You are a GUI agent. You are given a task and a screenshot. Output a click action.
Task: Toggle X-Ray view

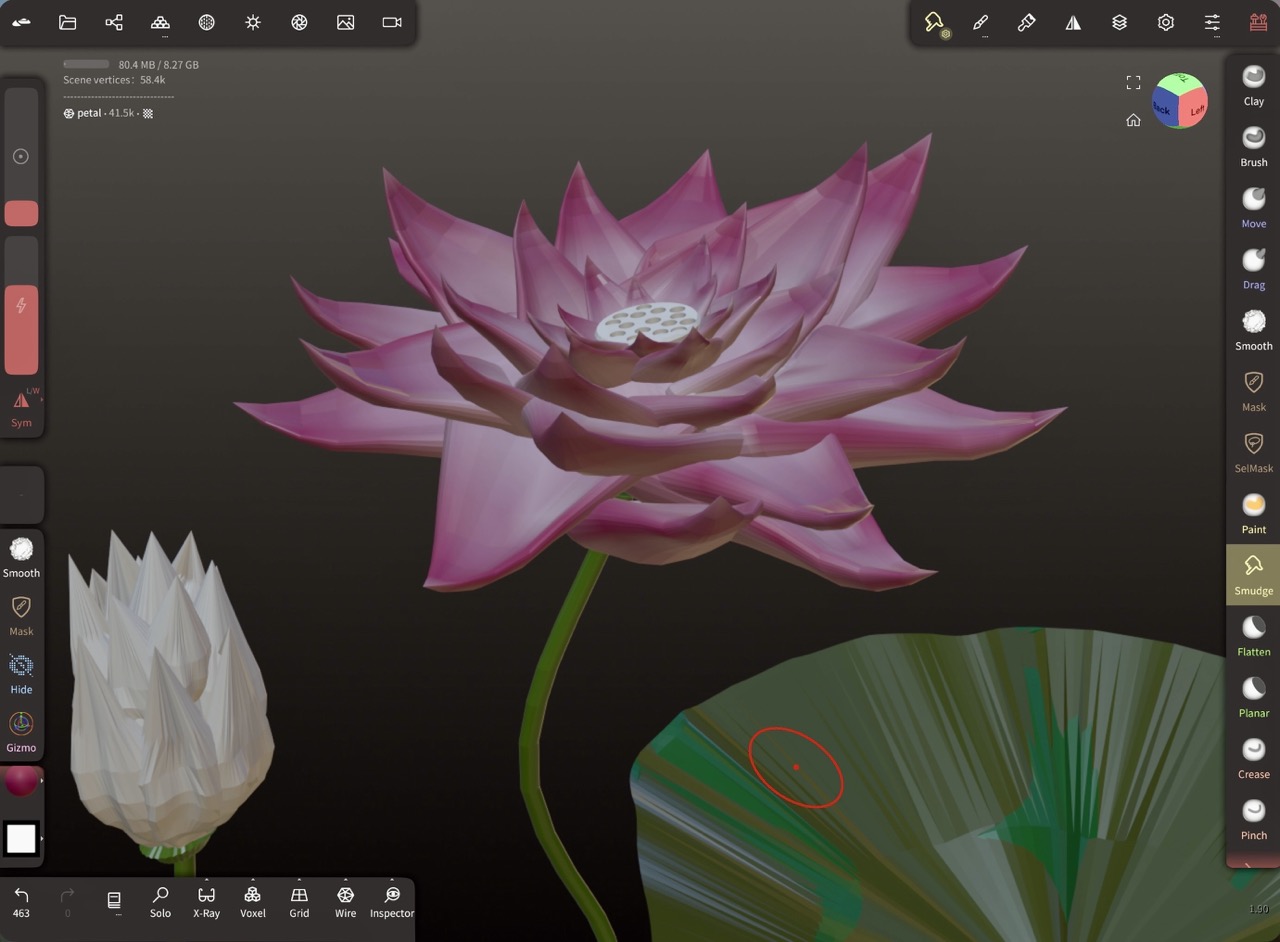tap(206, 901)
